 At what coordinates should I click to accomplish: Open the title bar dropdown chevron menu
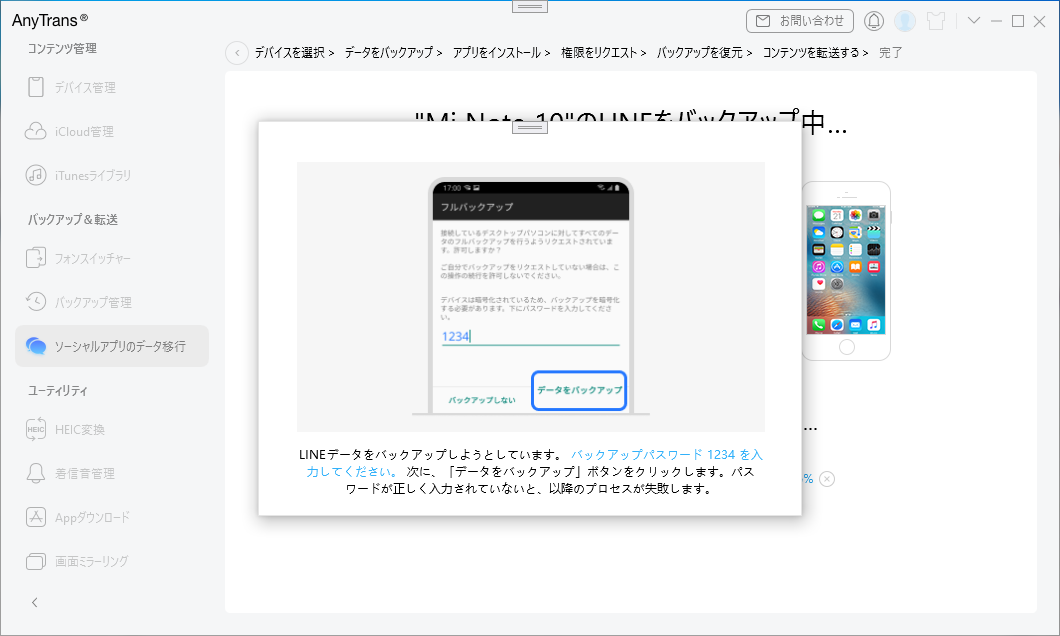[973, 20]
